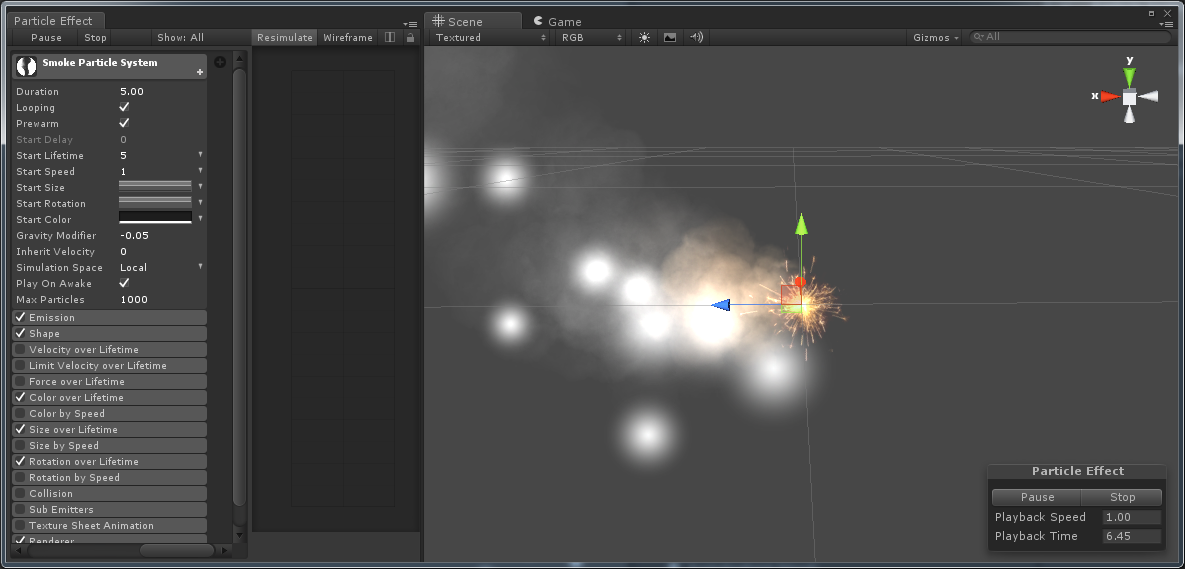The image size is (1185, 569).
Task: Open the Simulation Space Local dropdown
Action: coord(162,267)
